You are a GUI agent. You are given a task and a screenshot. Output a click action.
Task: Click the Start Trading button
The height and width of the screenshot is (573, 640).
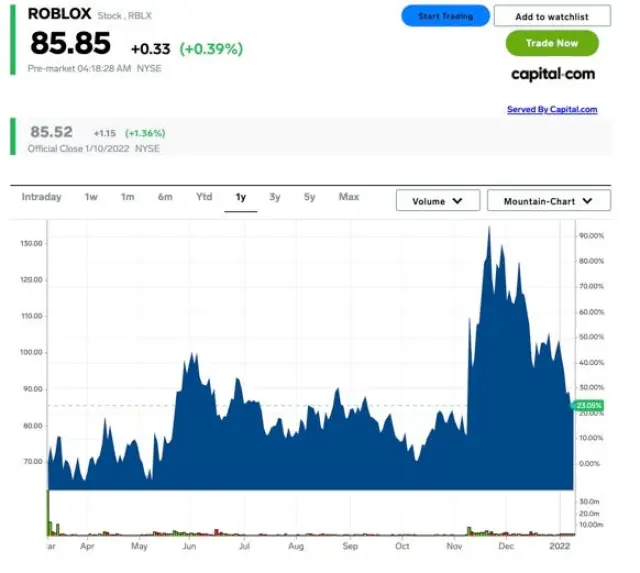[445, 17]
